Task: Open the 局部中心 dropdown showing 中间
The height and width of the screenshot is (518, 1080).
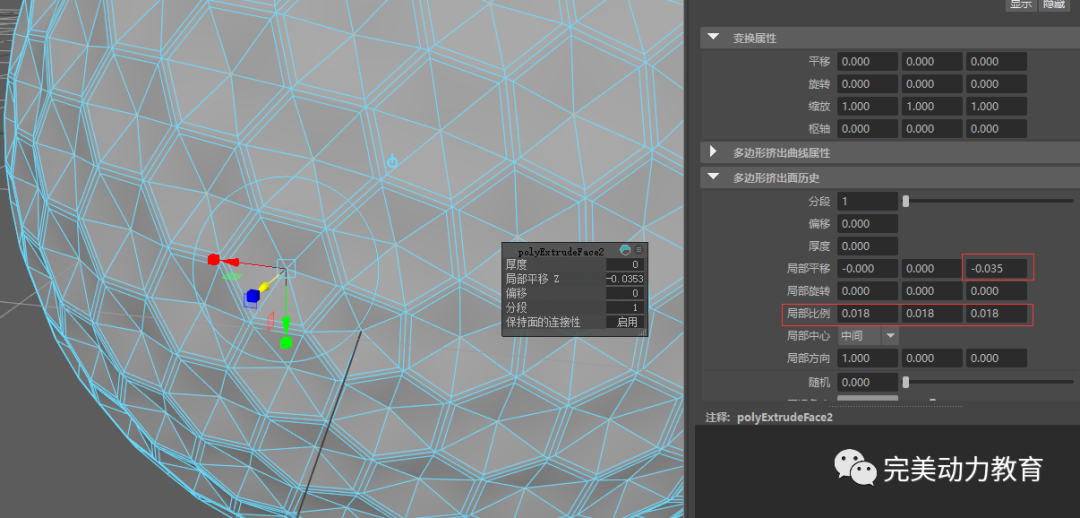Action: 868,335
